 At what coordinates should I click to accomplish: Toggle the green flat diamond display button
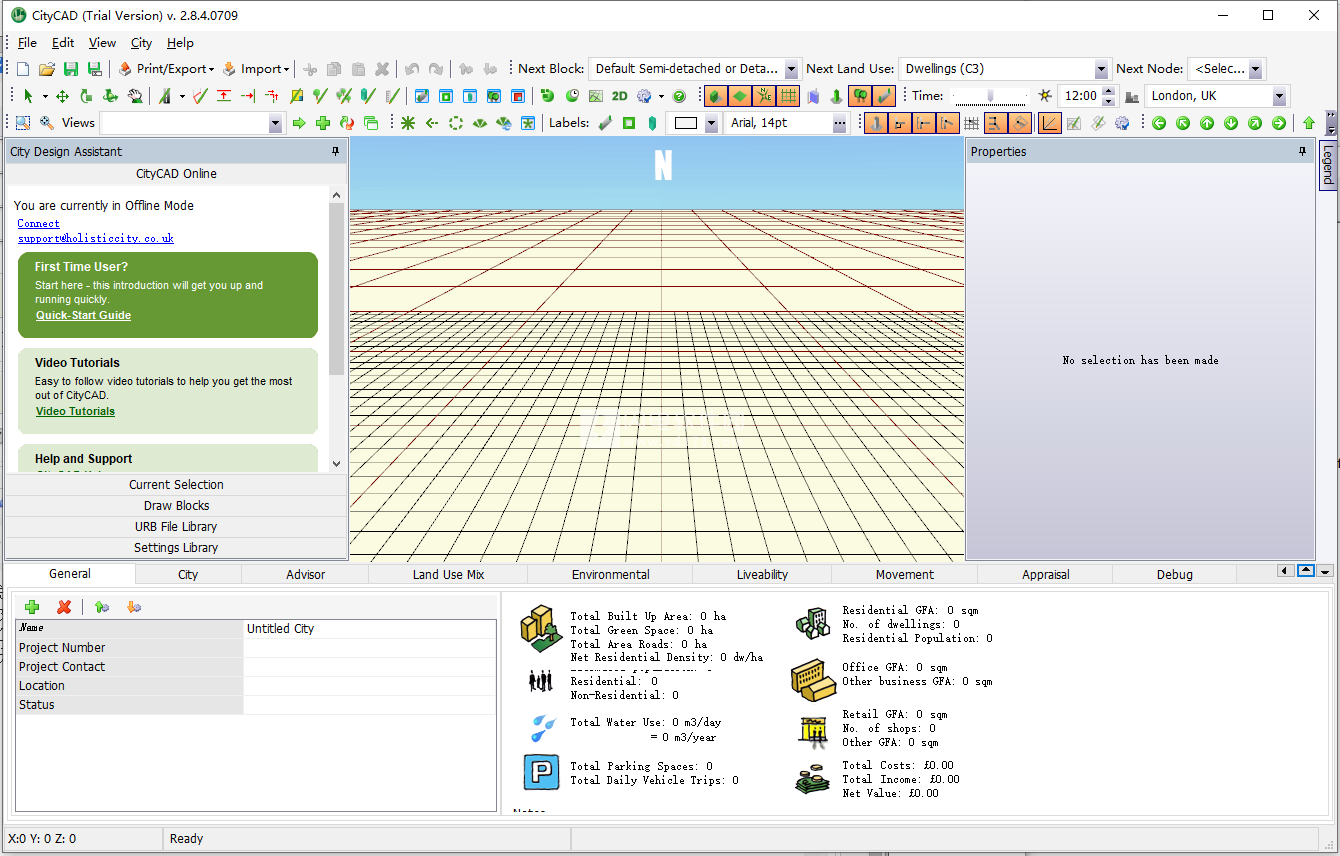(x=740, y=96)
